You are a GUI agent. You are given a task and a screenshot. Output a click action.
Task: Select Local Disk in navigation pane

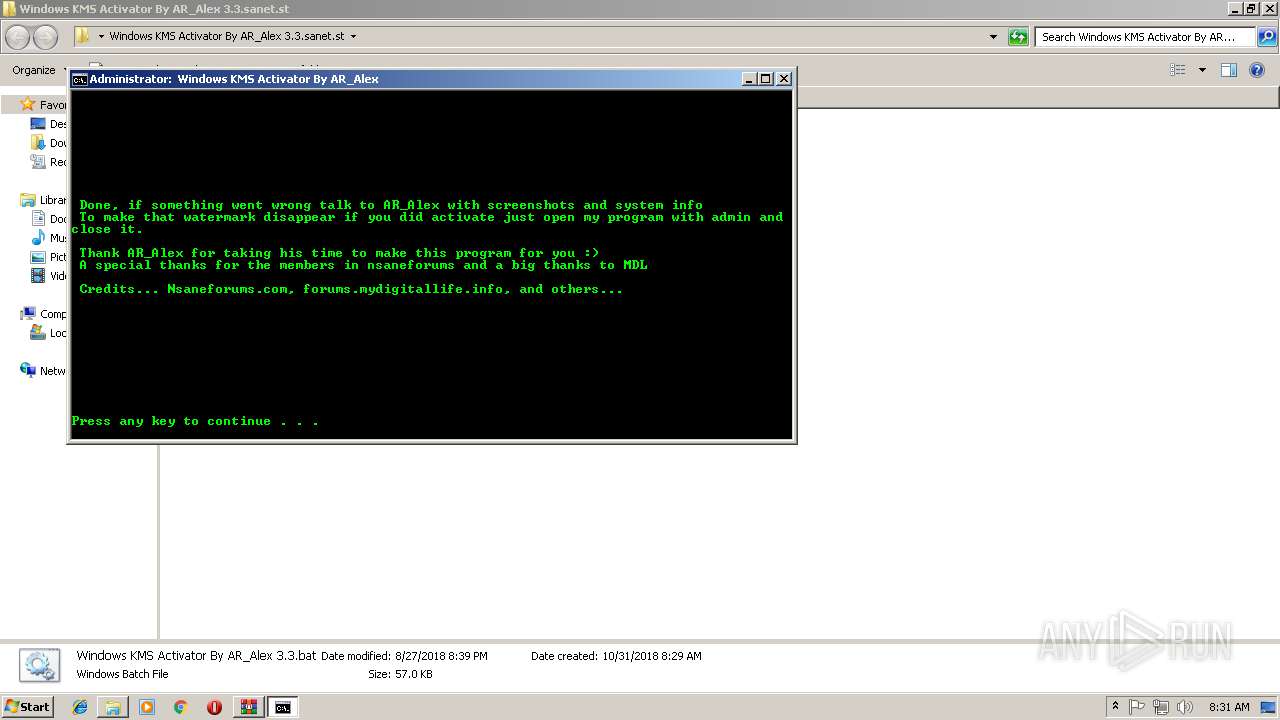(x=49, y=333)
